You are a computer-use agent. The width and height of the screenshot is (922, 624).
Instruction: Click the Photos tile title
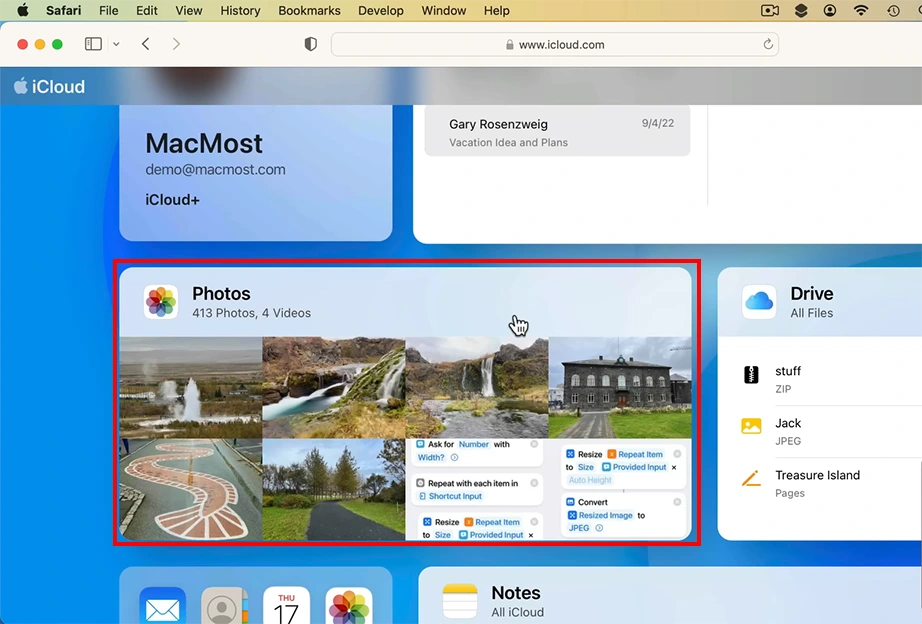tap(221, 293)
